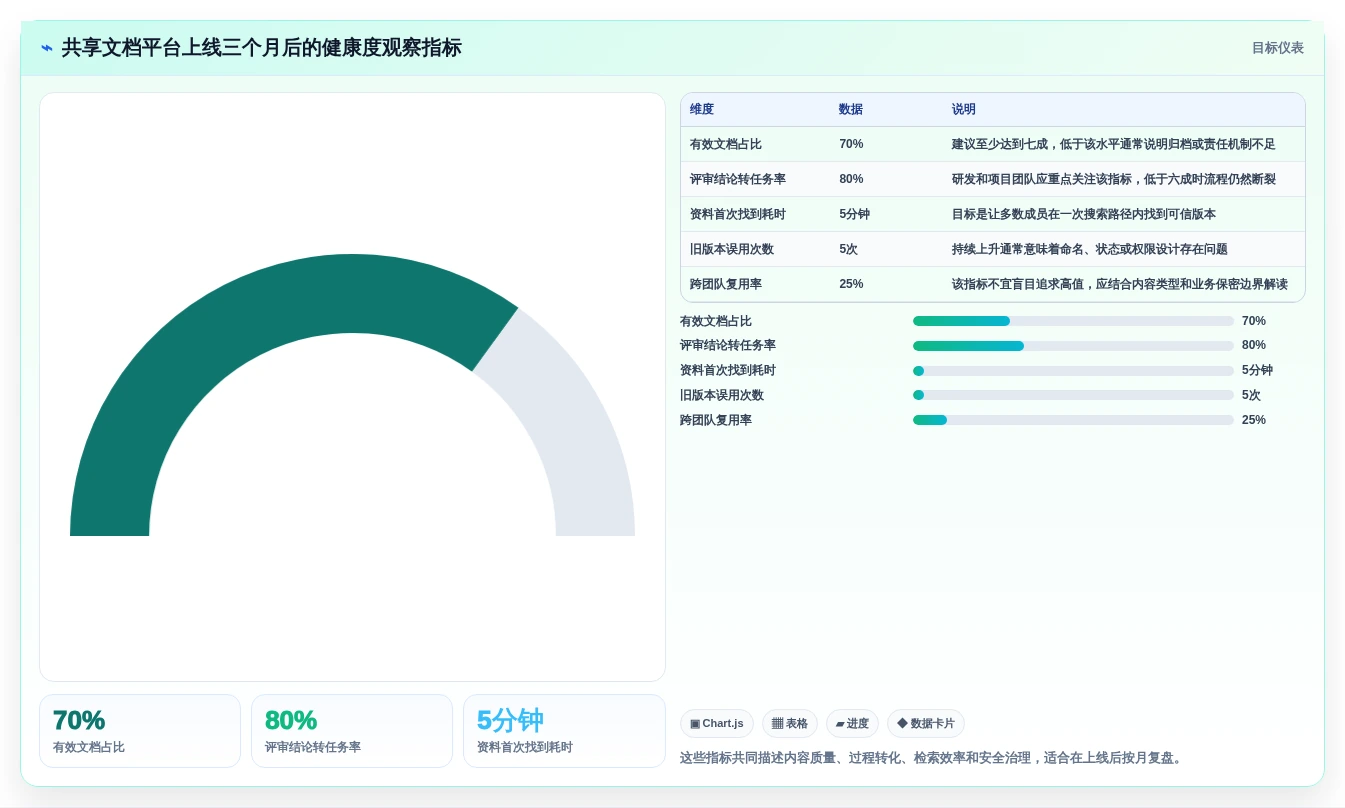
Task: Click the description starting with 研发和项目团队
Action: [1113, 179]
